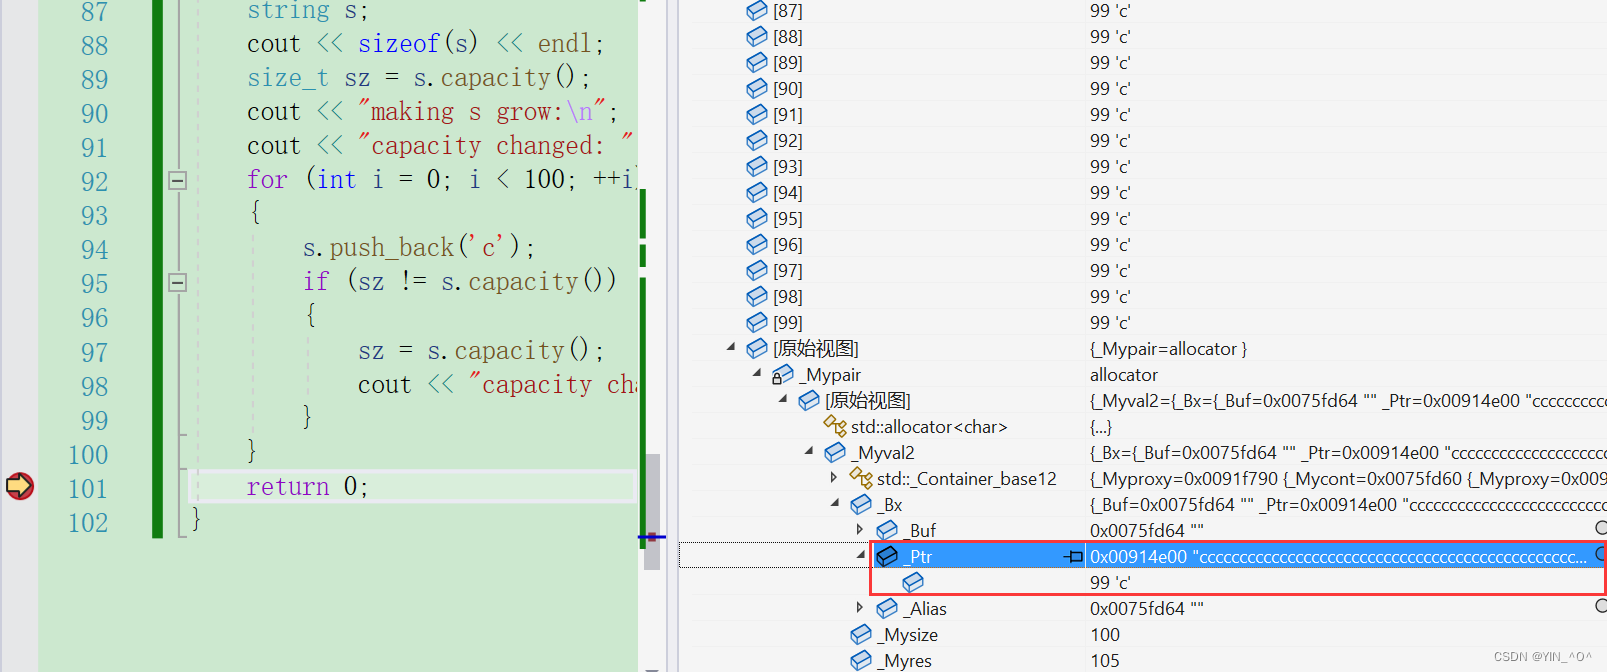The image size is (1607, 672).
Task: Click the base class icon beside std::_Container_base12
Action: [x=861, y=479]
